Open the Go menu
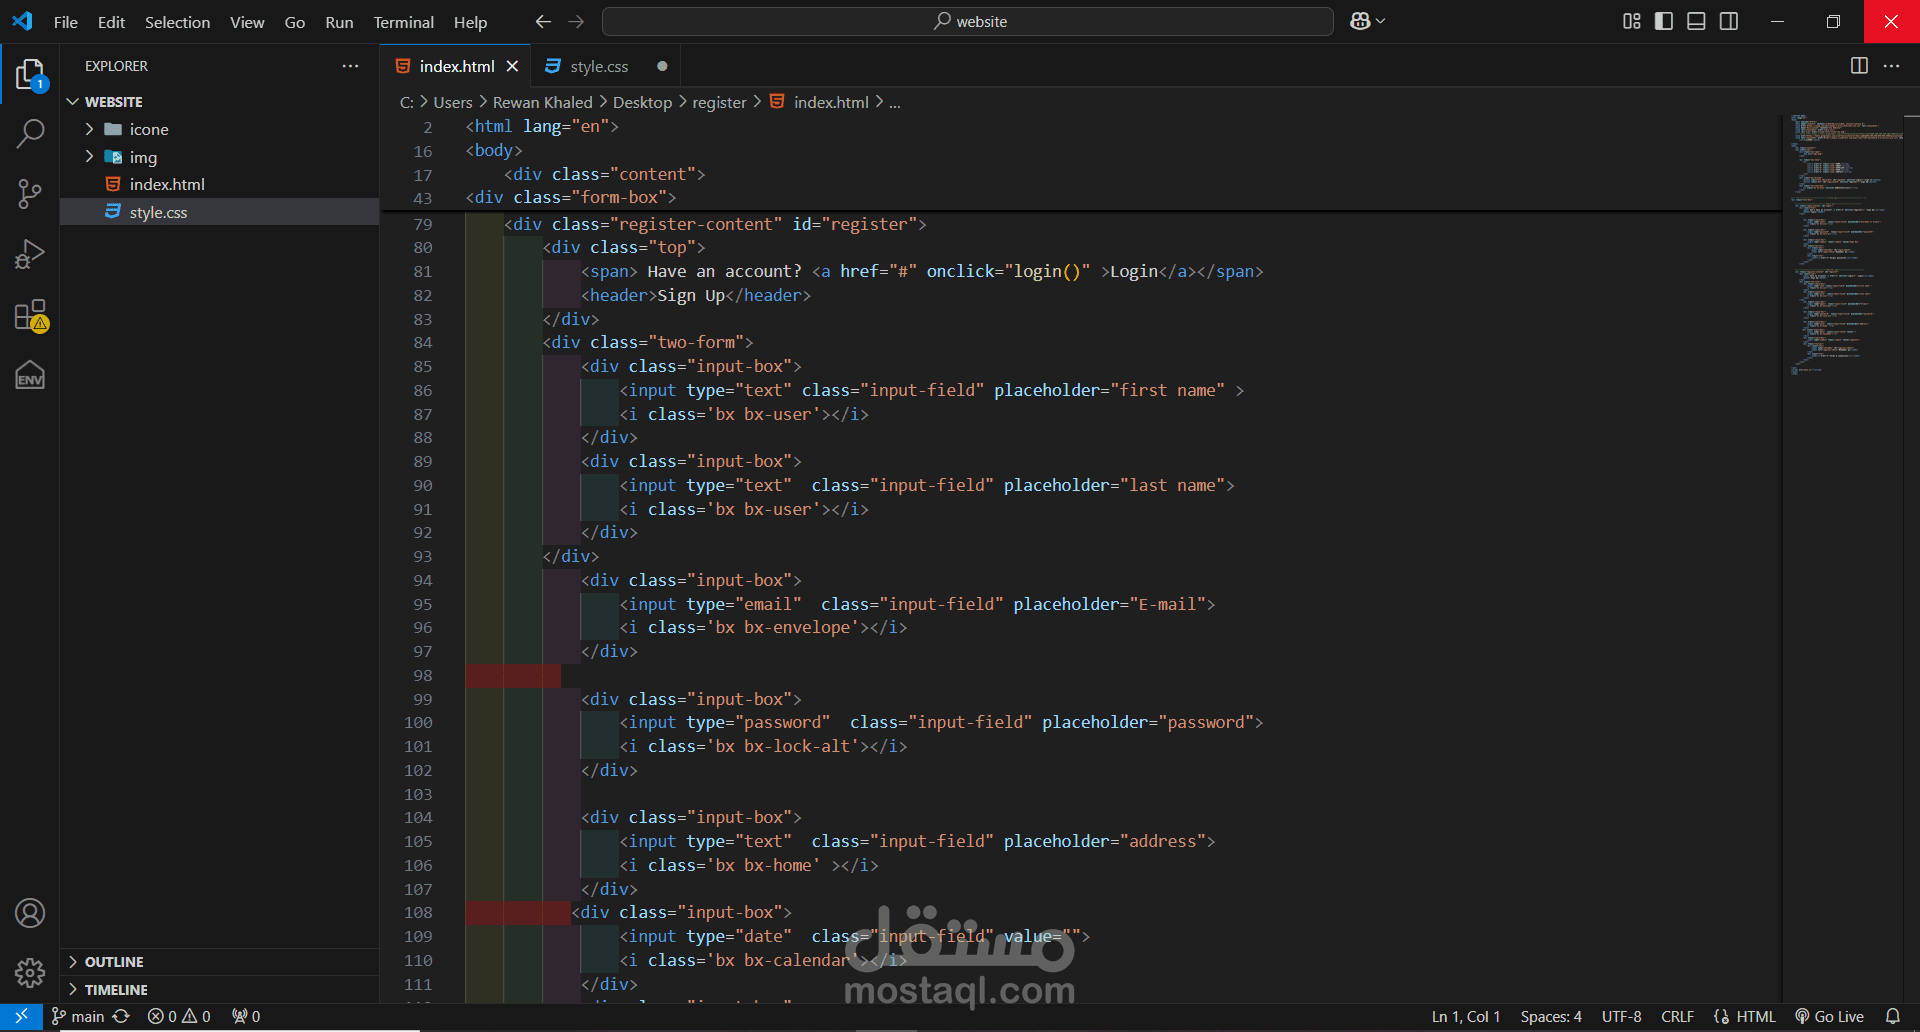The width and height of the screenshot is (1920, 1032). point(294,21)
